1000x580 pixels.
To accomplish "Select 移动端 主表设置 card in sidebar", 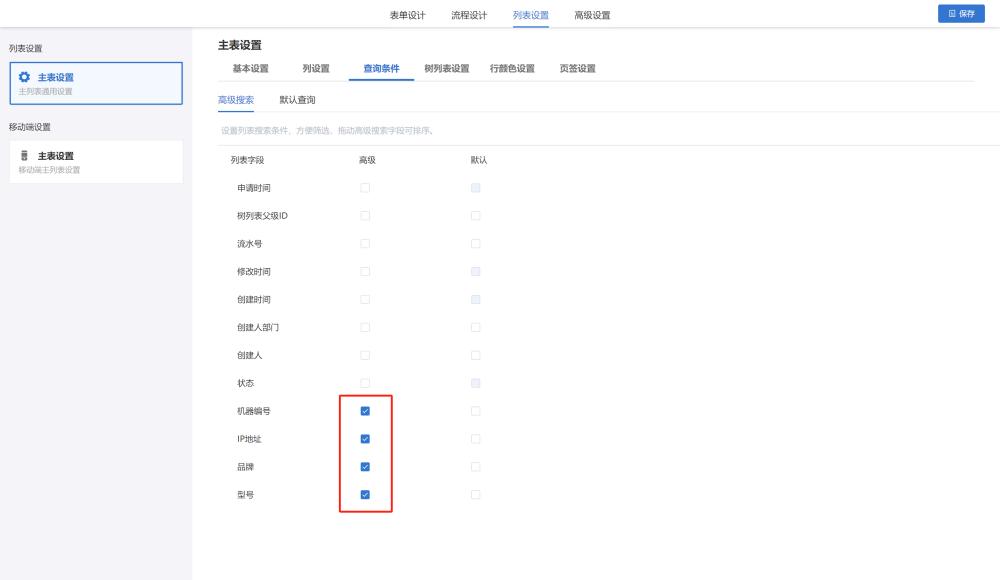I will coord(96,162).
